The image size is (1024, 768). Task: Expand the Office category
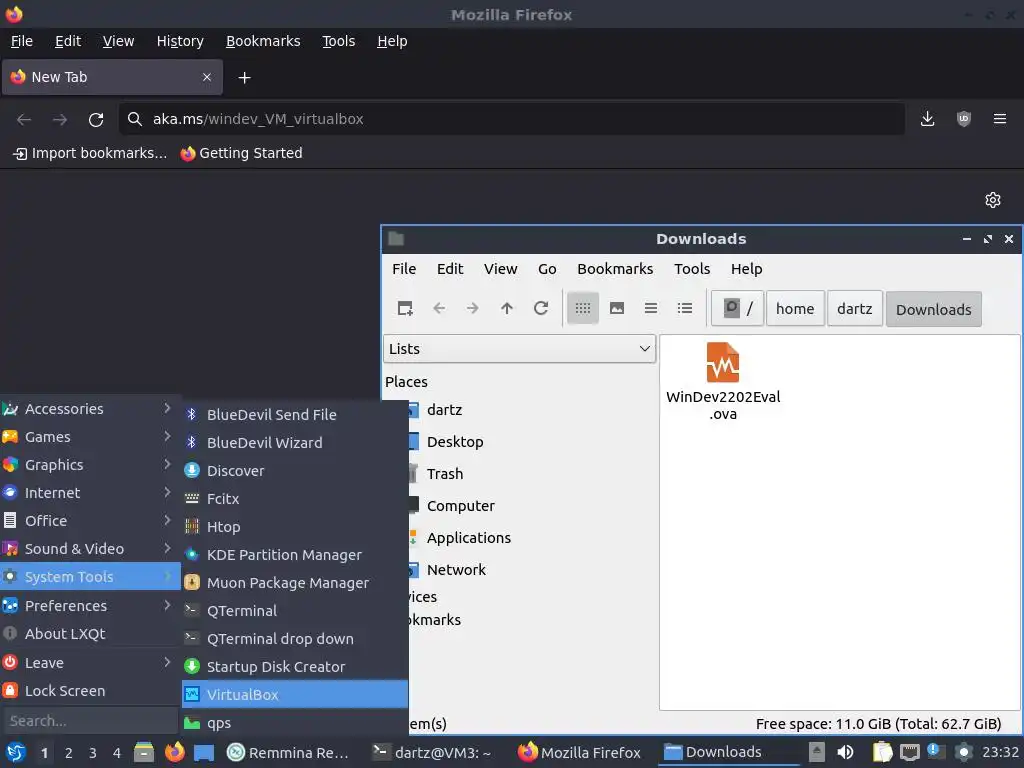(90, 520)
